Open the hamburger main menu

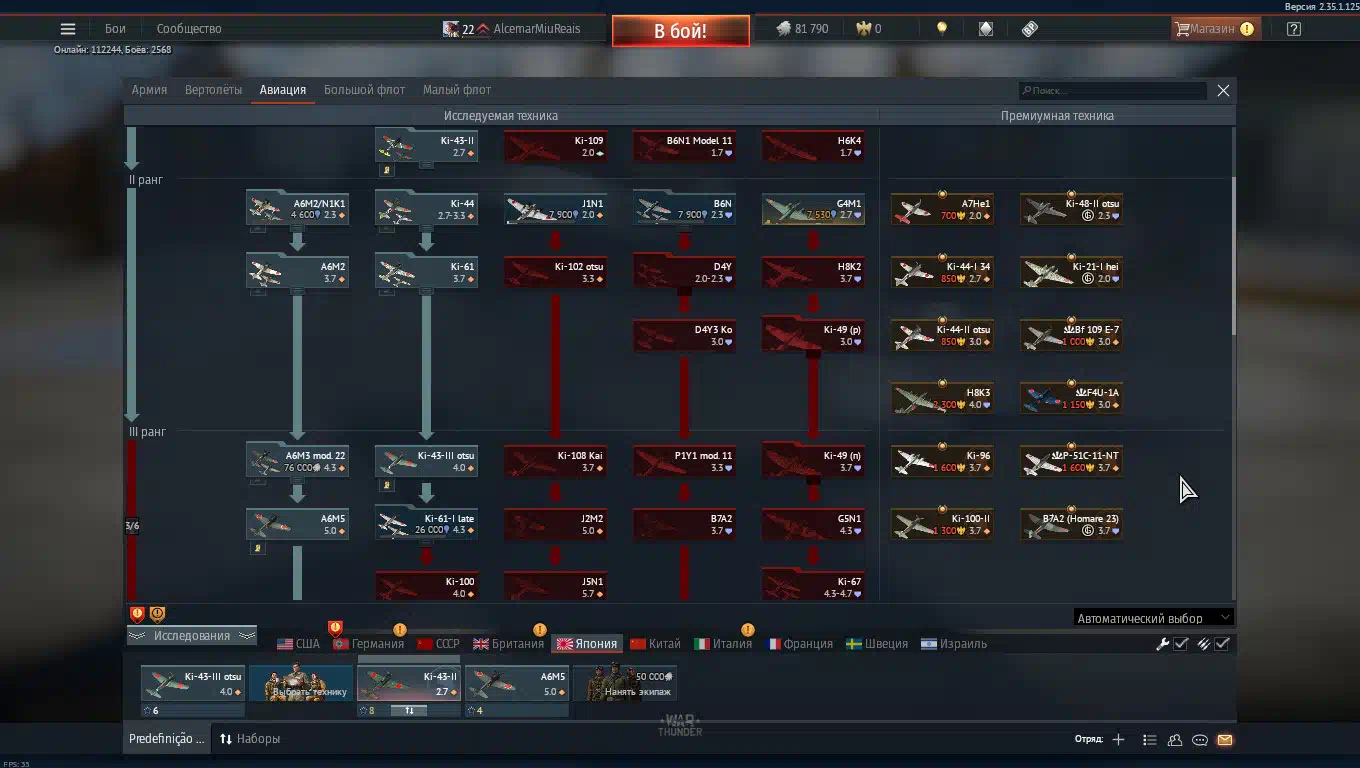point(68,29)
